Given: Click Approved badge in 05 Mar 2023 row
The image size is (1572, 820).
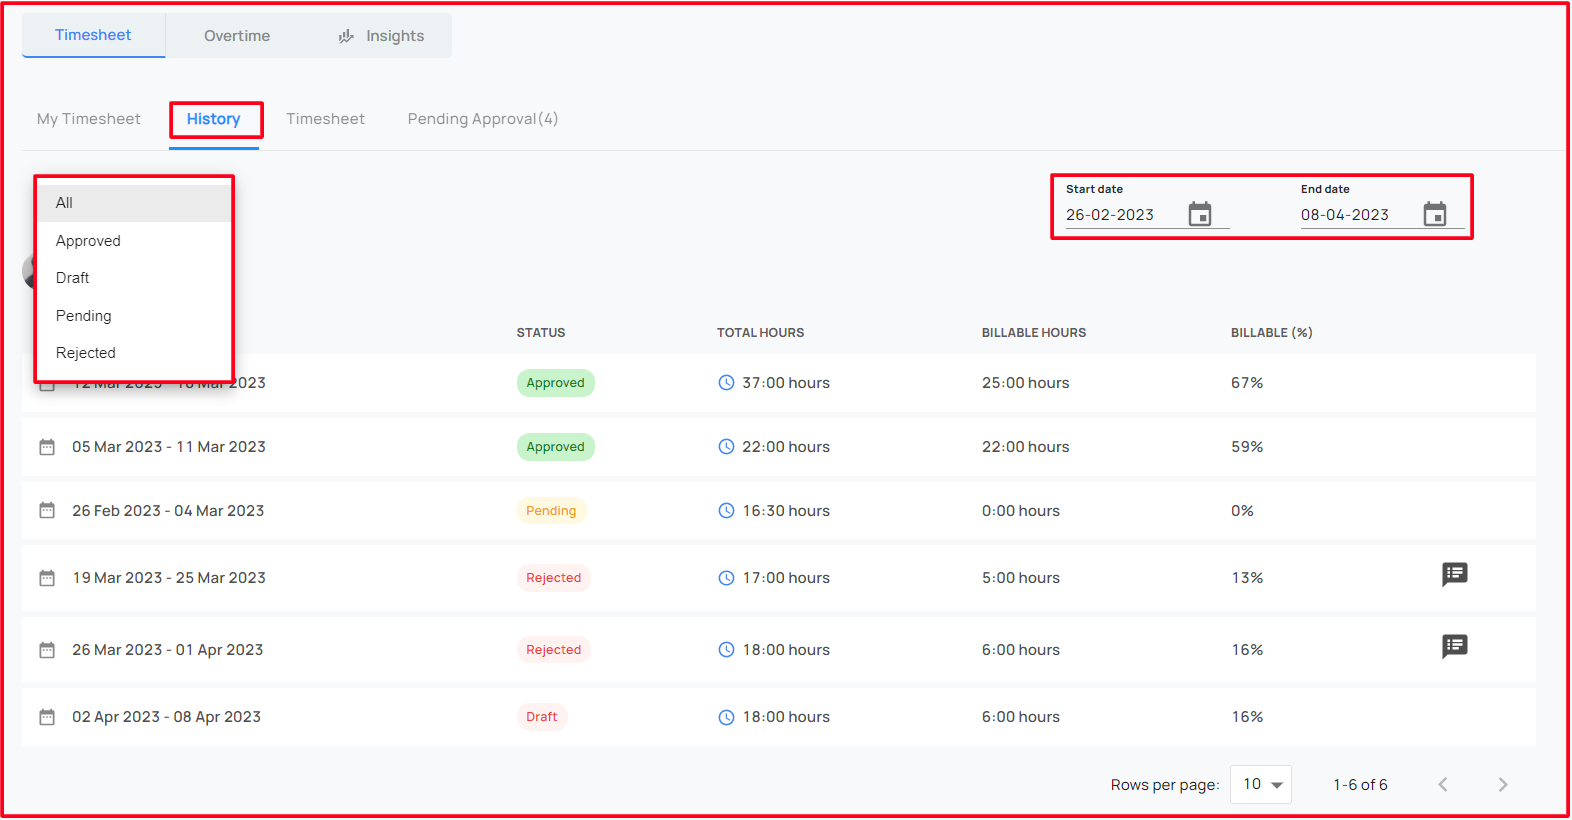Looking at the screenshot, I should pyautogui.click(x=556, y=447).
